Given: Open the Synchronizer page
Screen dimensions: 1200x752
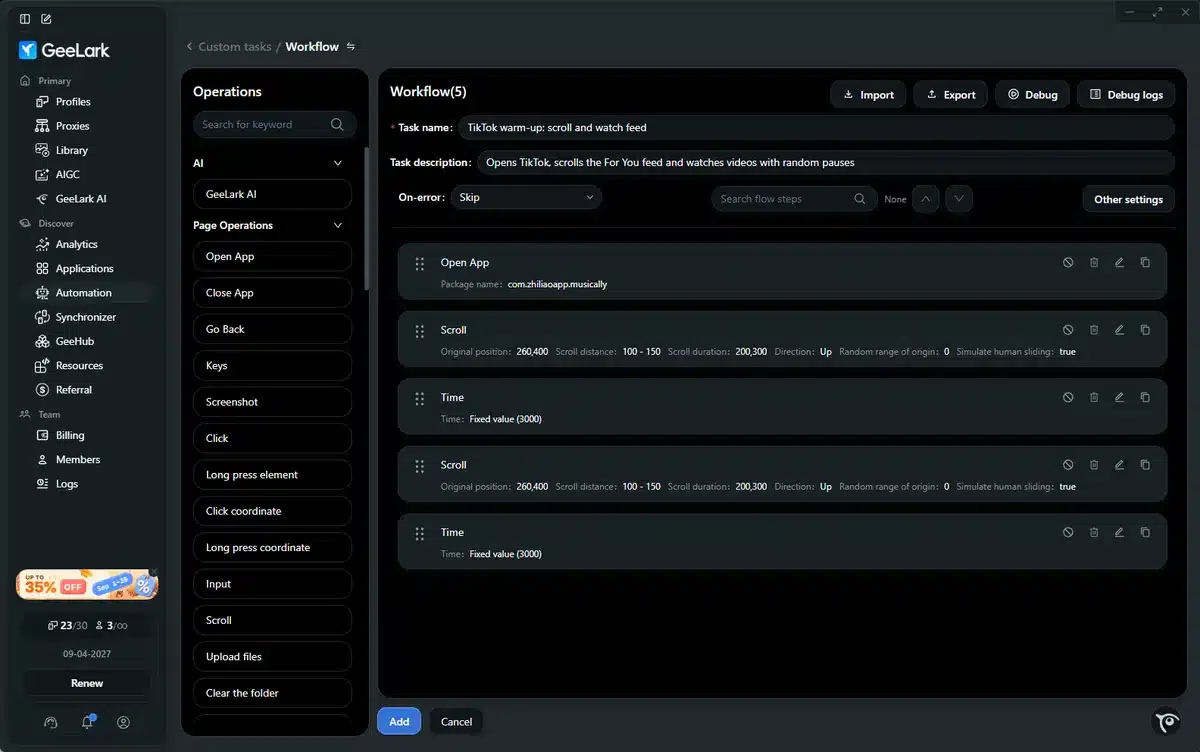Looking at the screenshot, I should click(x=86, y=317).
